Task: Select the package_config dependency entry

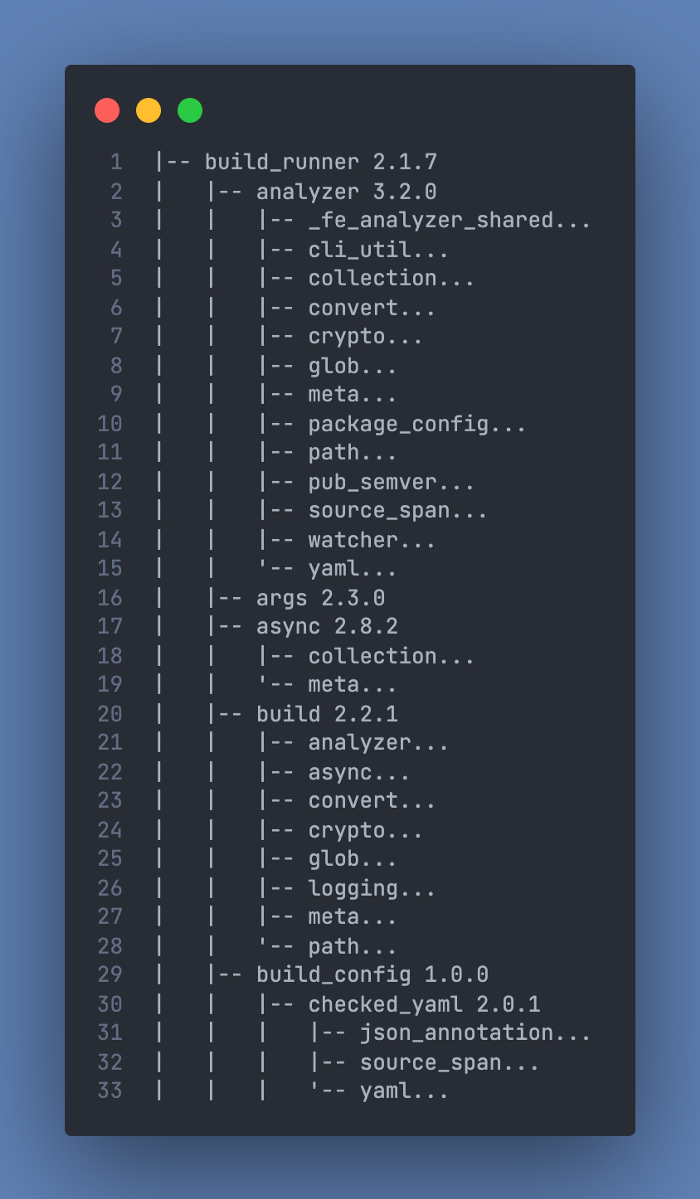Action: (416, 424)
